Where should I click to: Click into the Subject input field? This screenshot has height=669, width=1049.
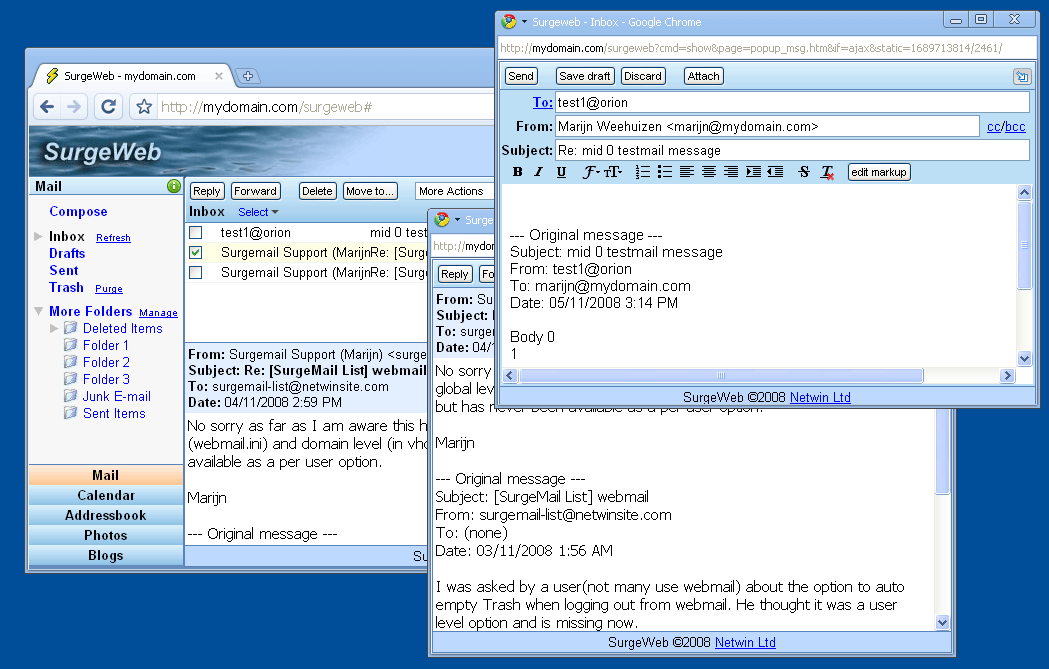(x=791, y=150)
